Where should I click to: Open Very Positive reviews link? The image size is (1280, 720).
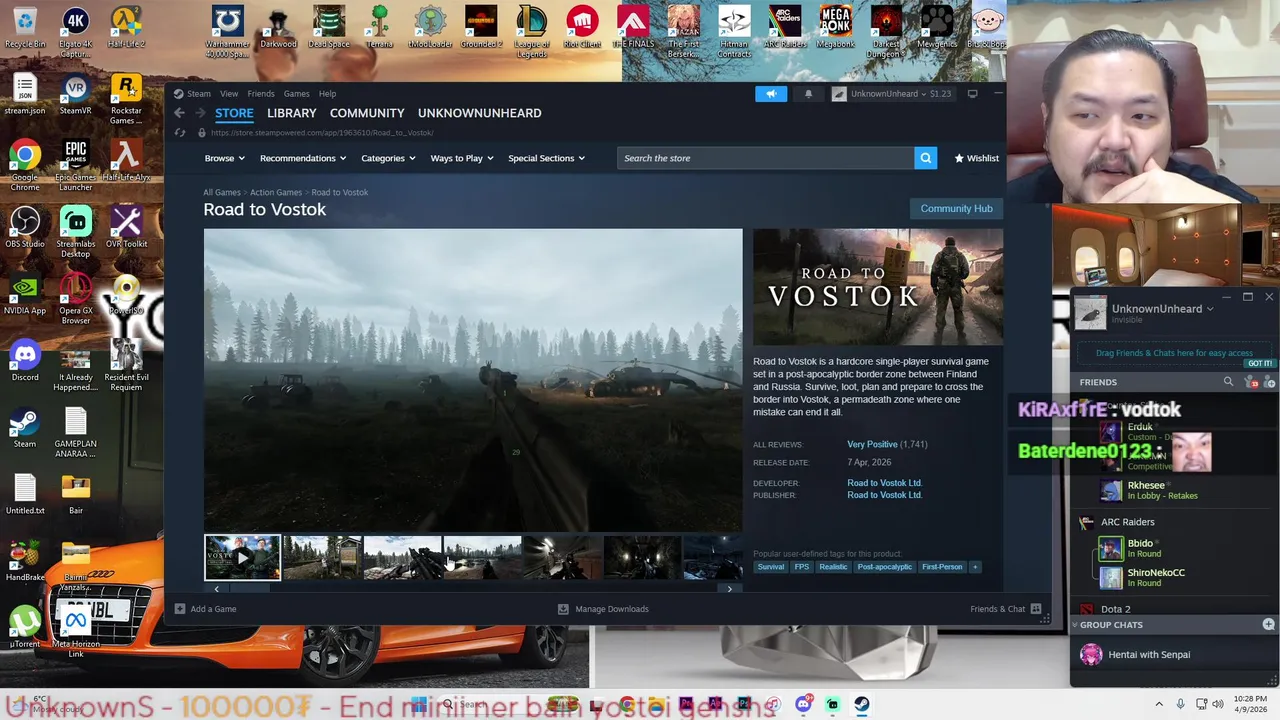point(872,444)
